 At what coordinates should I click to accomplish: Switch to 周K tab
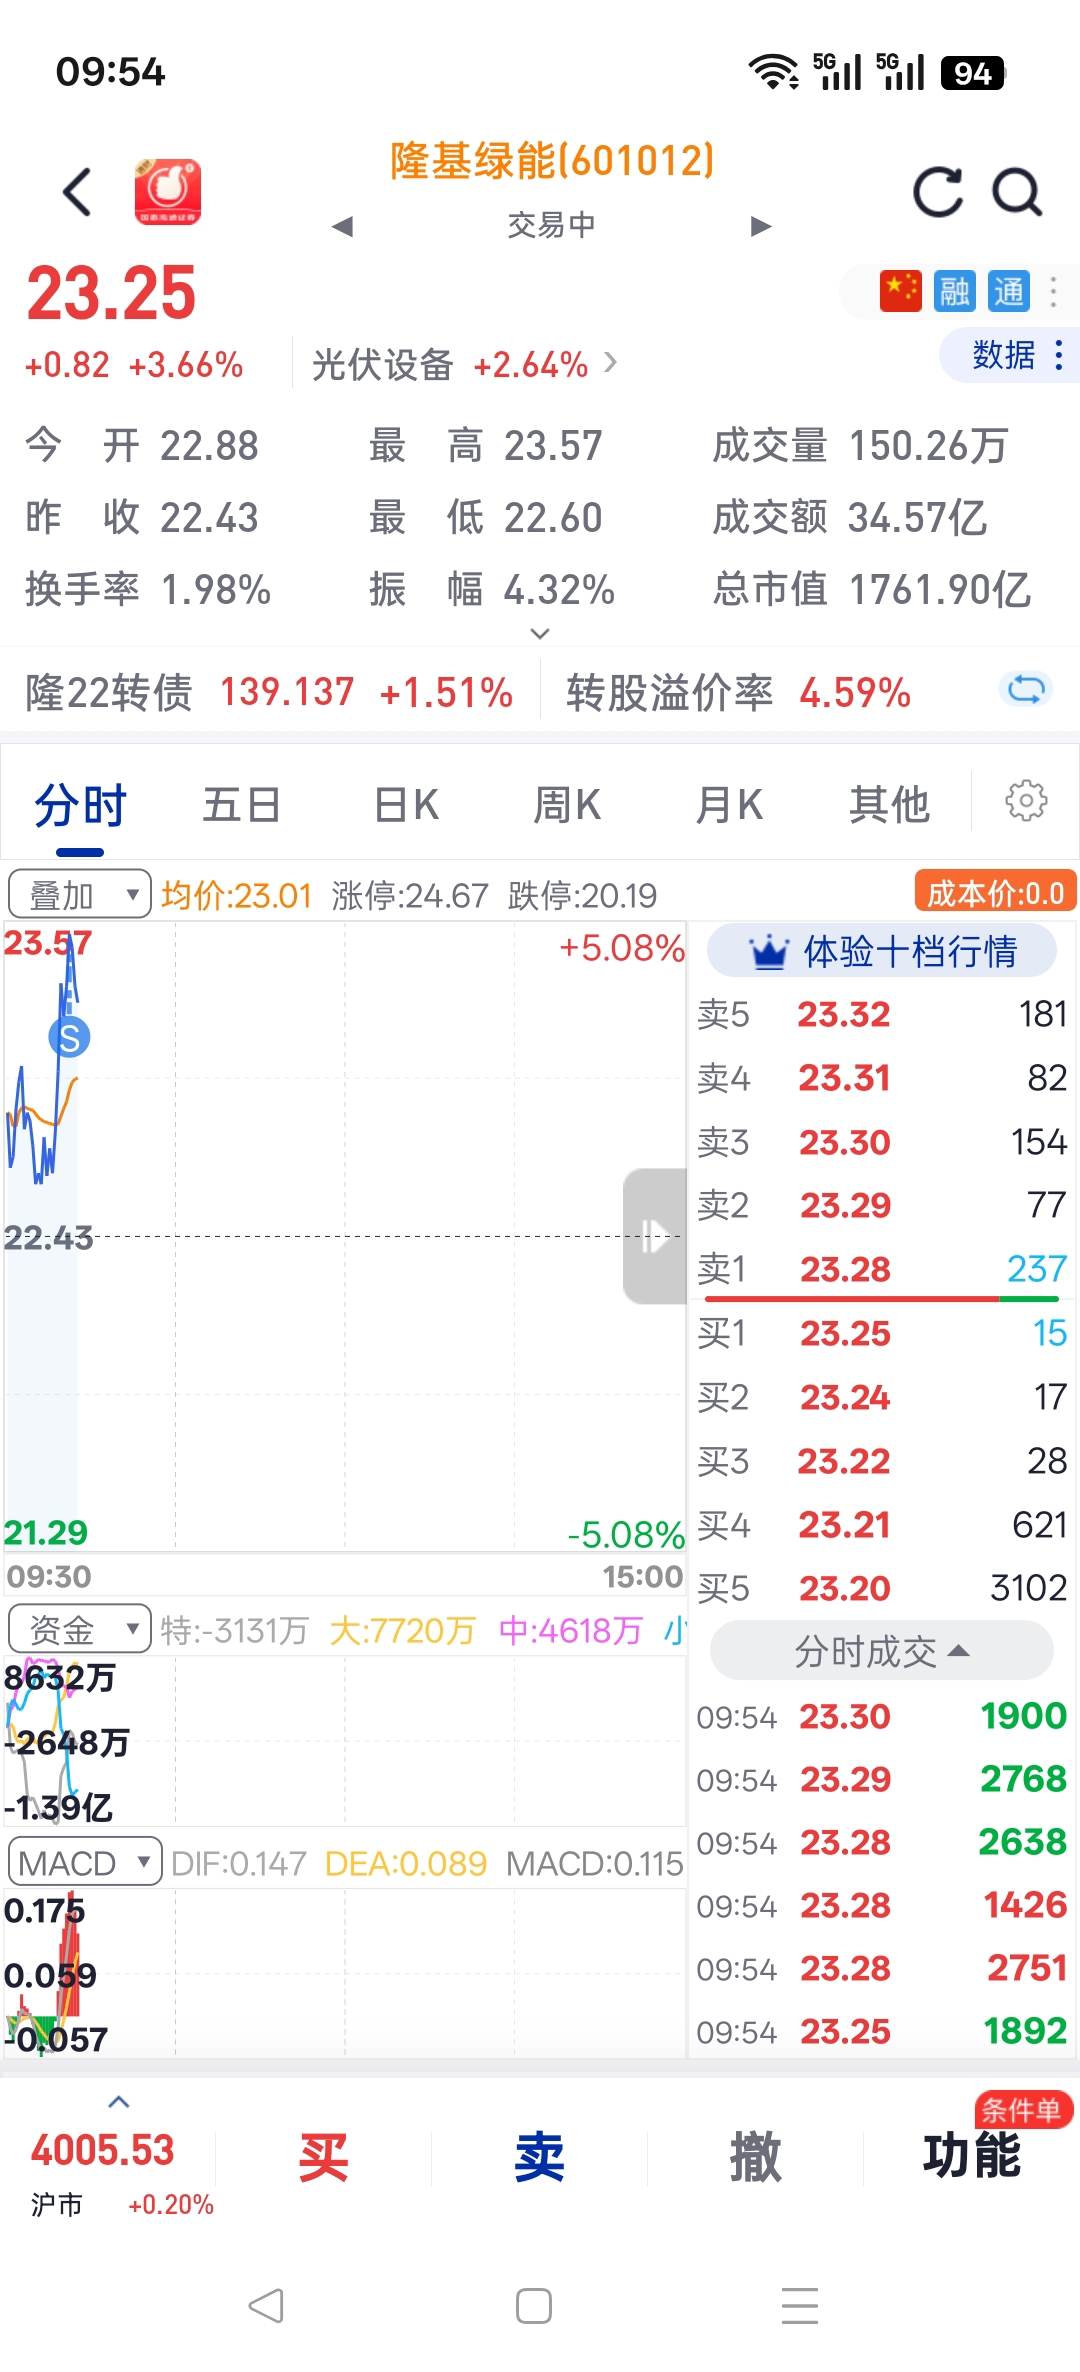click(x=566, y=805)
